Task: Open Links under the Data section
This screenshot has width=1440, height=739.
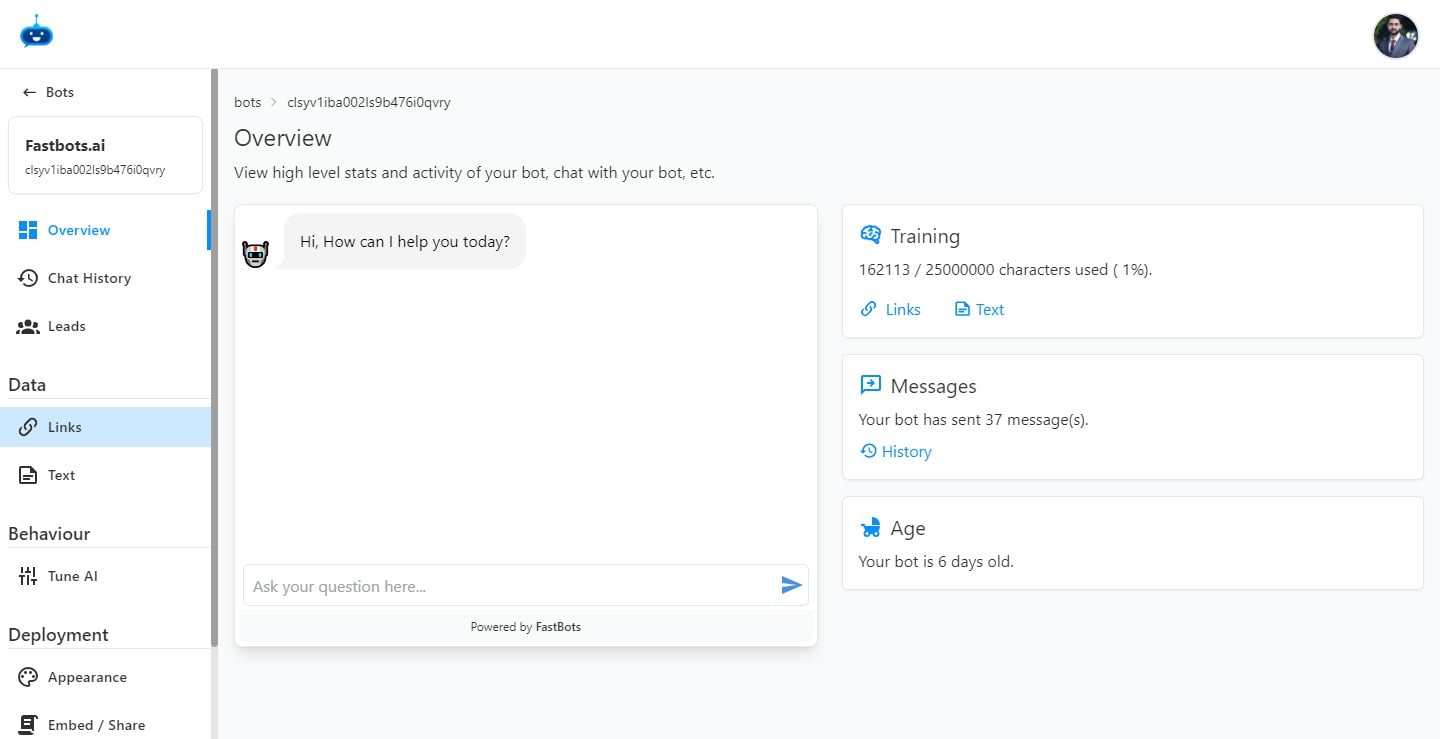Action: tap(64, 427)
